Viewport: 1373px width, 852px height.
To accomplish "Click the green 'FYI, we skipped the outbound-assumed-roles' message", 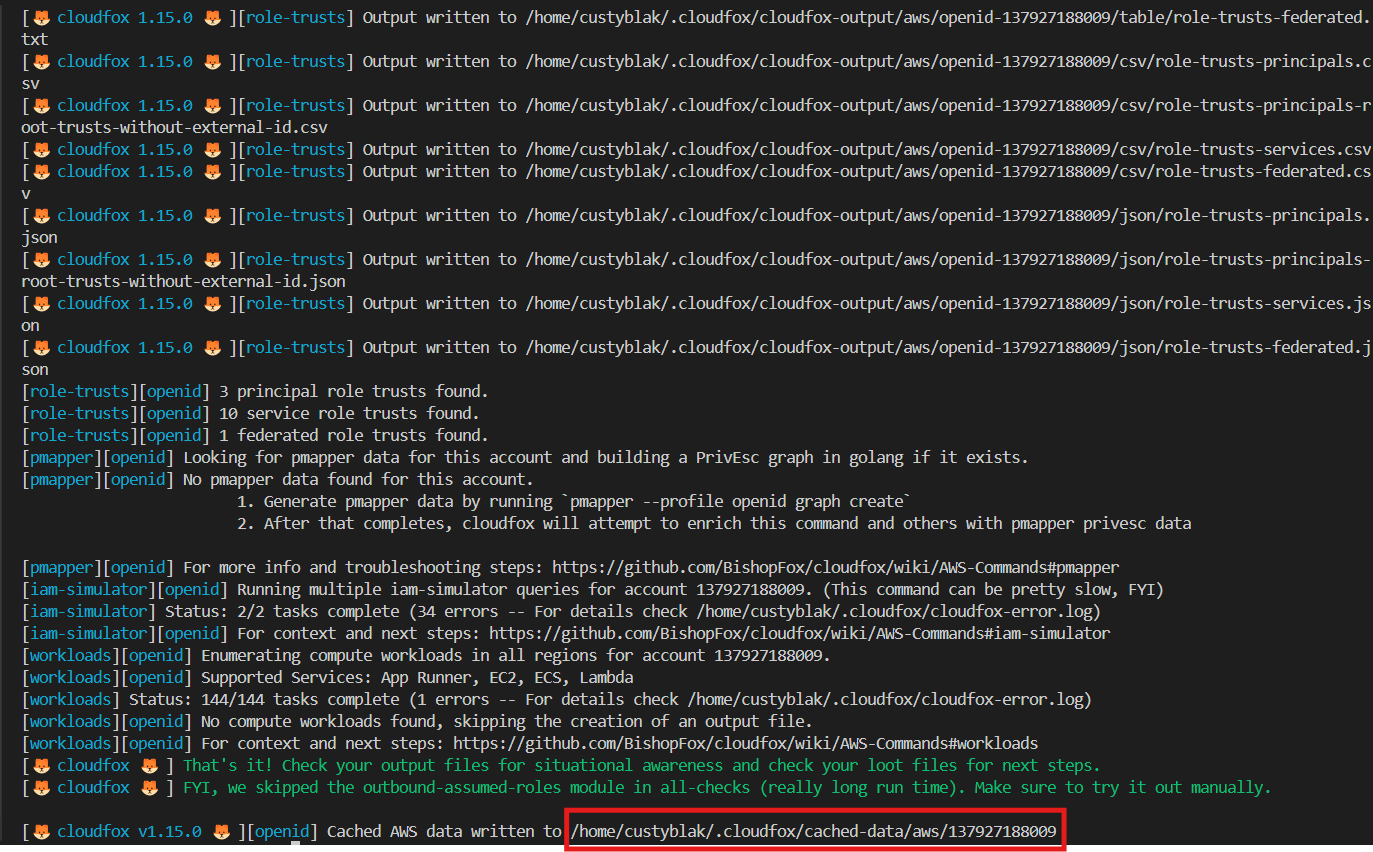I will click(727, 787).
